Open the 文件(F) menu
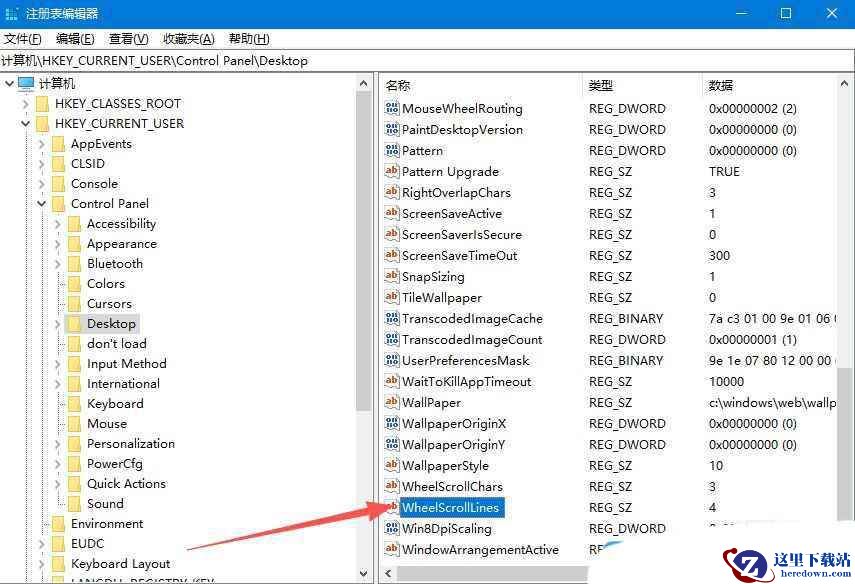The image size is (855, 584). click(22, 39)
